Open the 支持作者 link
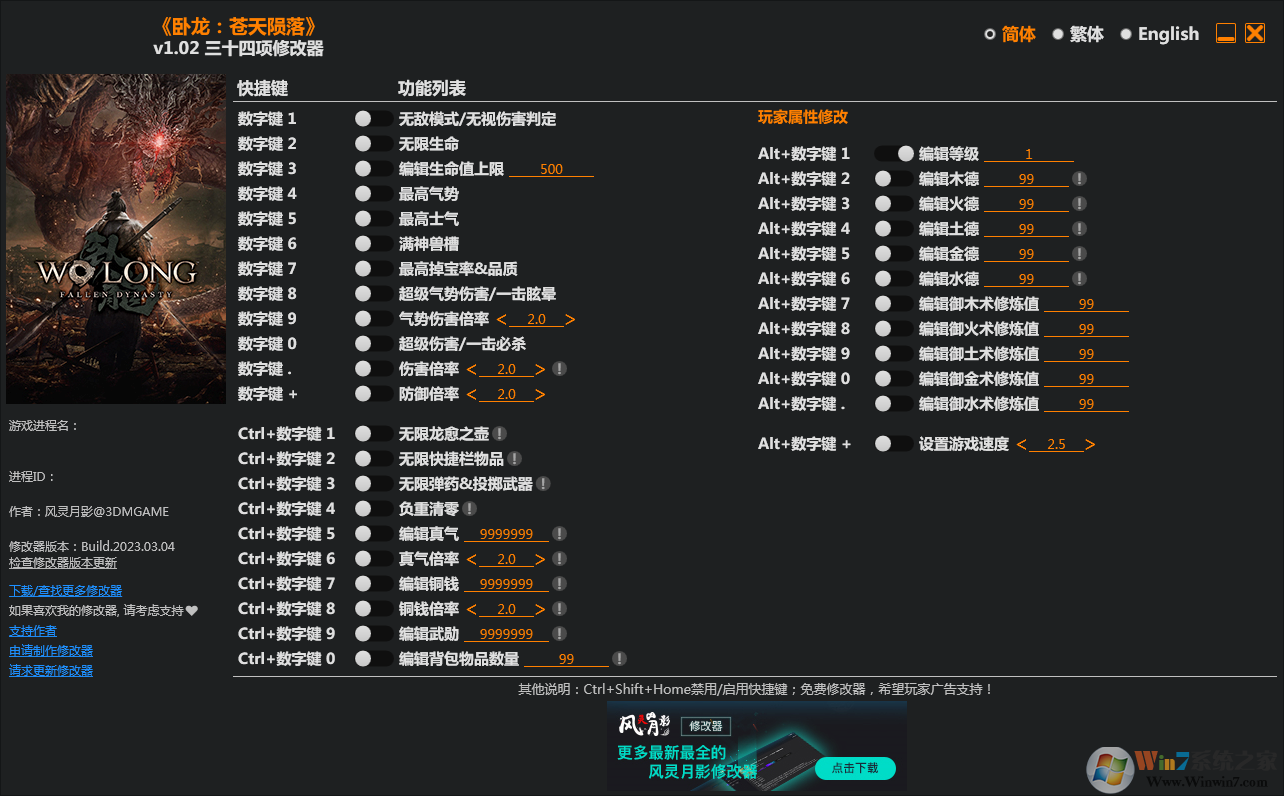The width and height of the screenshot is (1284, 796). coord(32,630)
